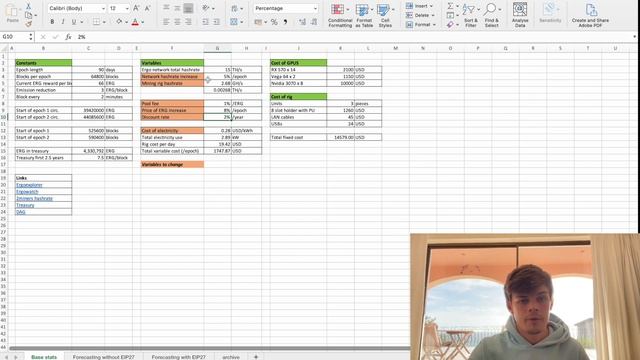The height and width of the screenshot is (360, 640).
Task: Apply comma style number format
Action: point(285,22)
